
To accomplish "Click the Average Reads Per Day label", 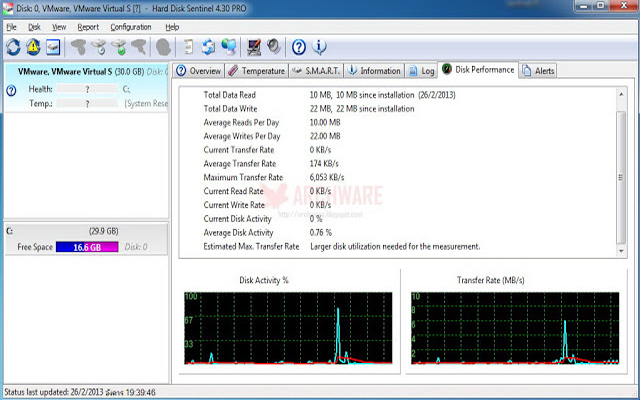I will 241,122.
